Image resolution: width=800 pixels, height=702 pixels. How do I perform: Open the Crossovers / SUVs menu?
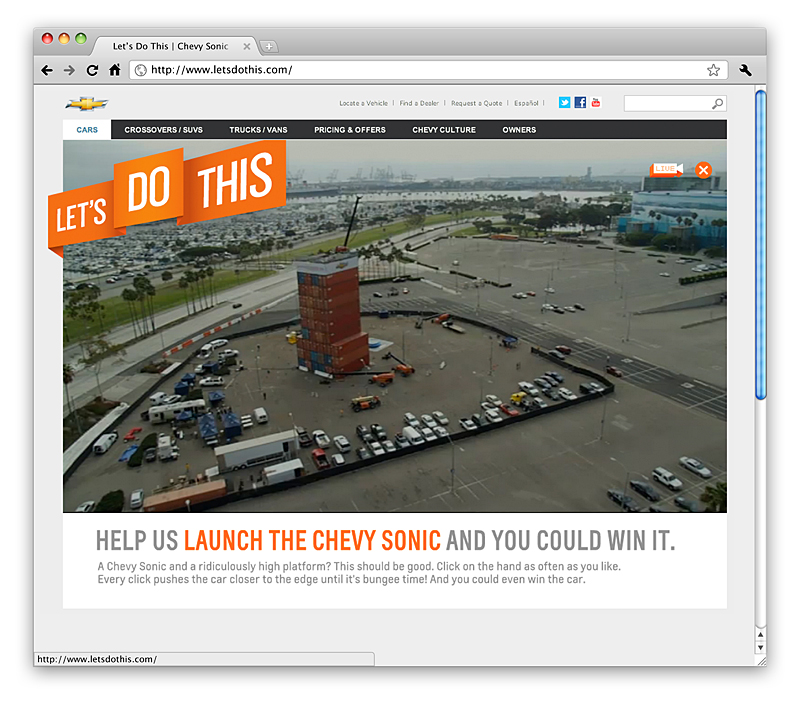coord(163,130)
